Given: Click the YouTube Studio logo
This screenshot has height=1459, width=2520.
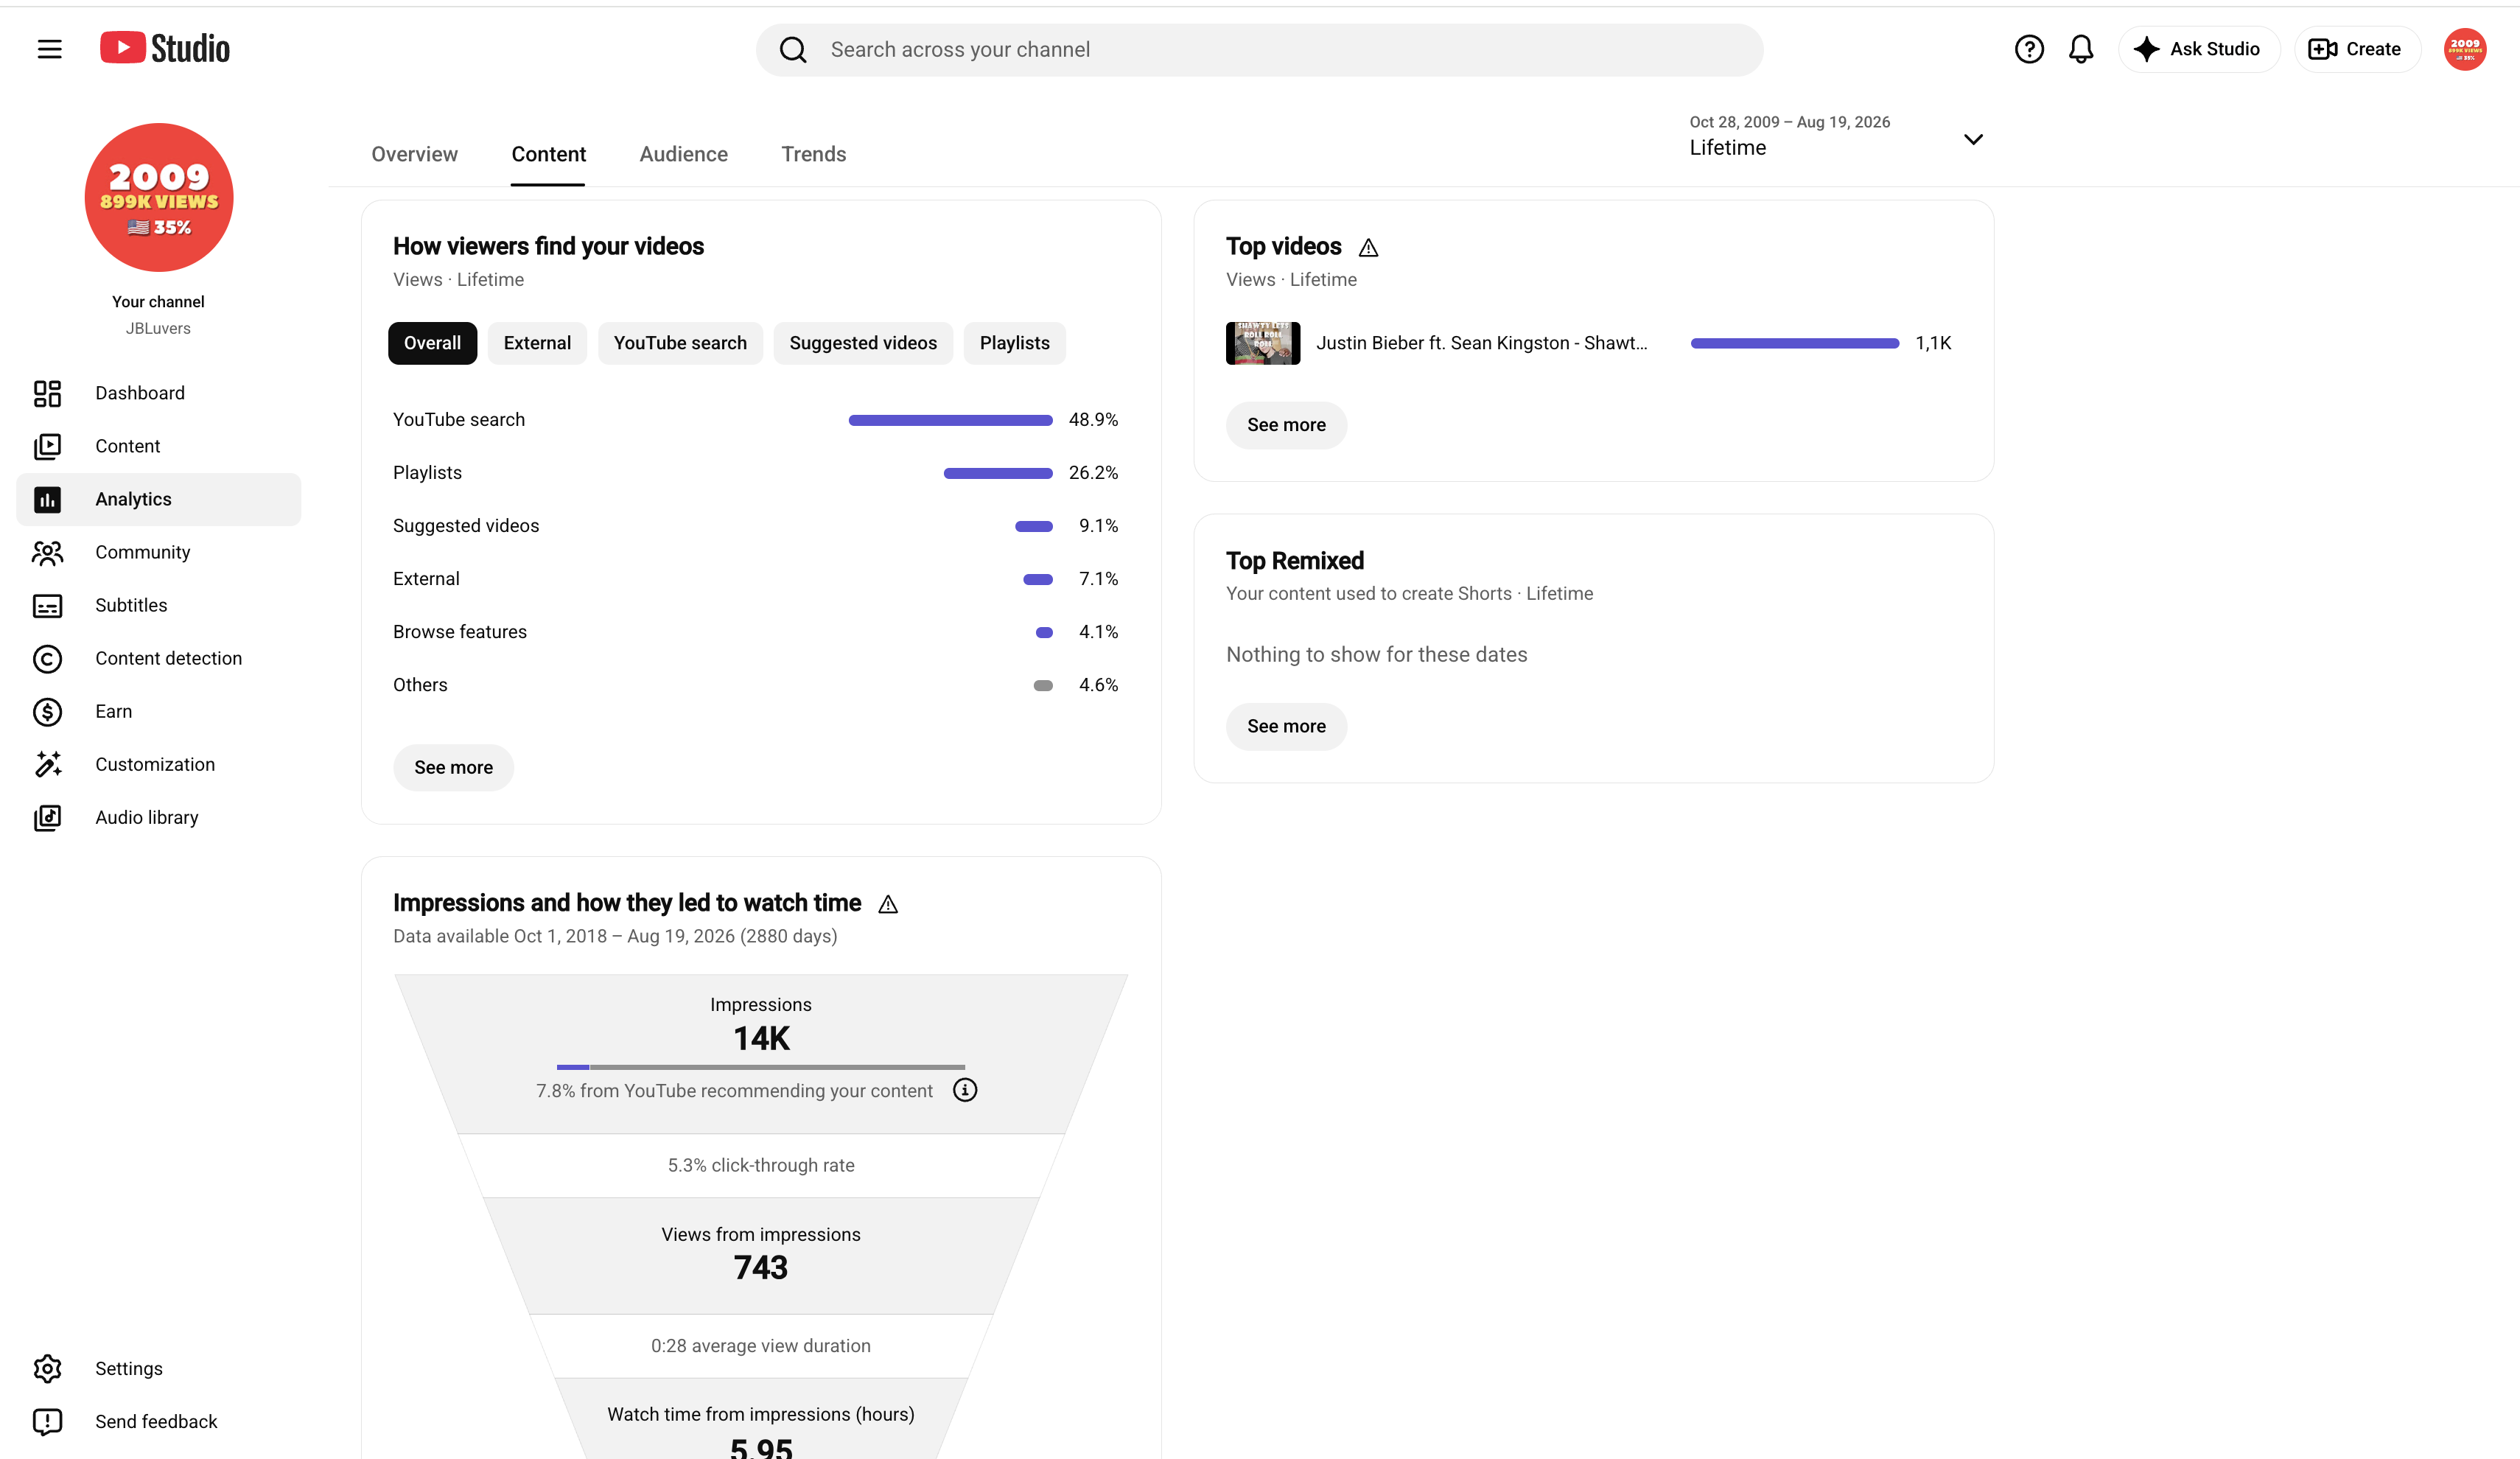Looking at the screenshot, I should (165, 48).
